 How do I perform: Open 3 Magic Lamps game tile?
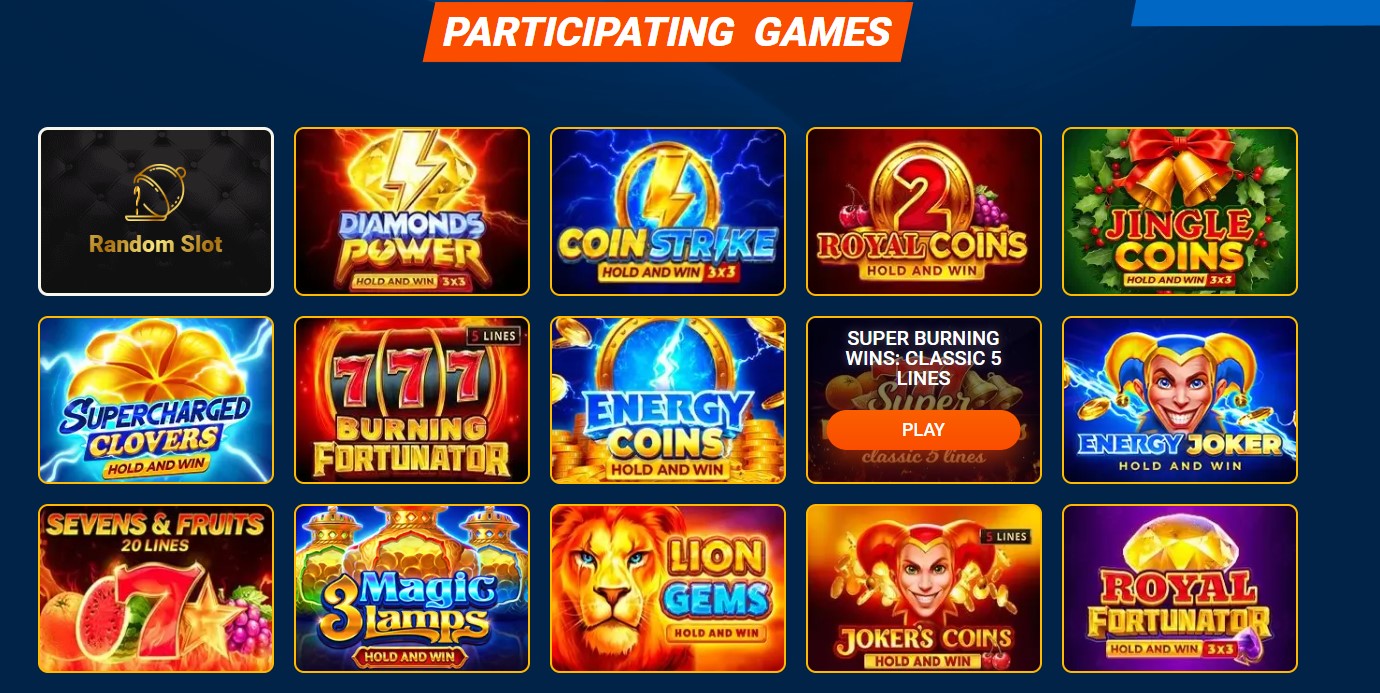(x=412, y=588)
